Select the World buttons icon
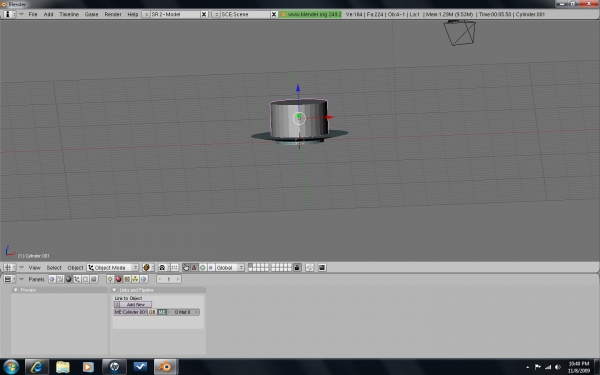Image resolution: width=600 pixels, height=375 pixels. (x=144, y=279)
